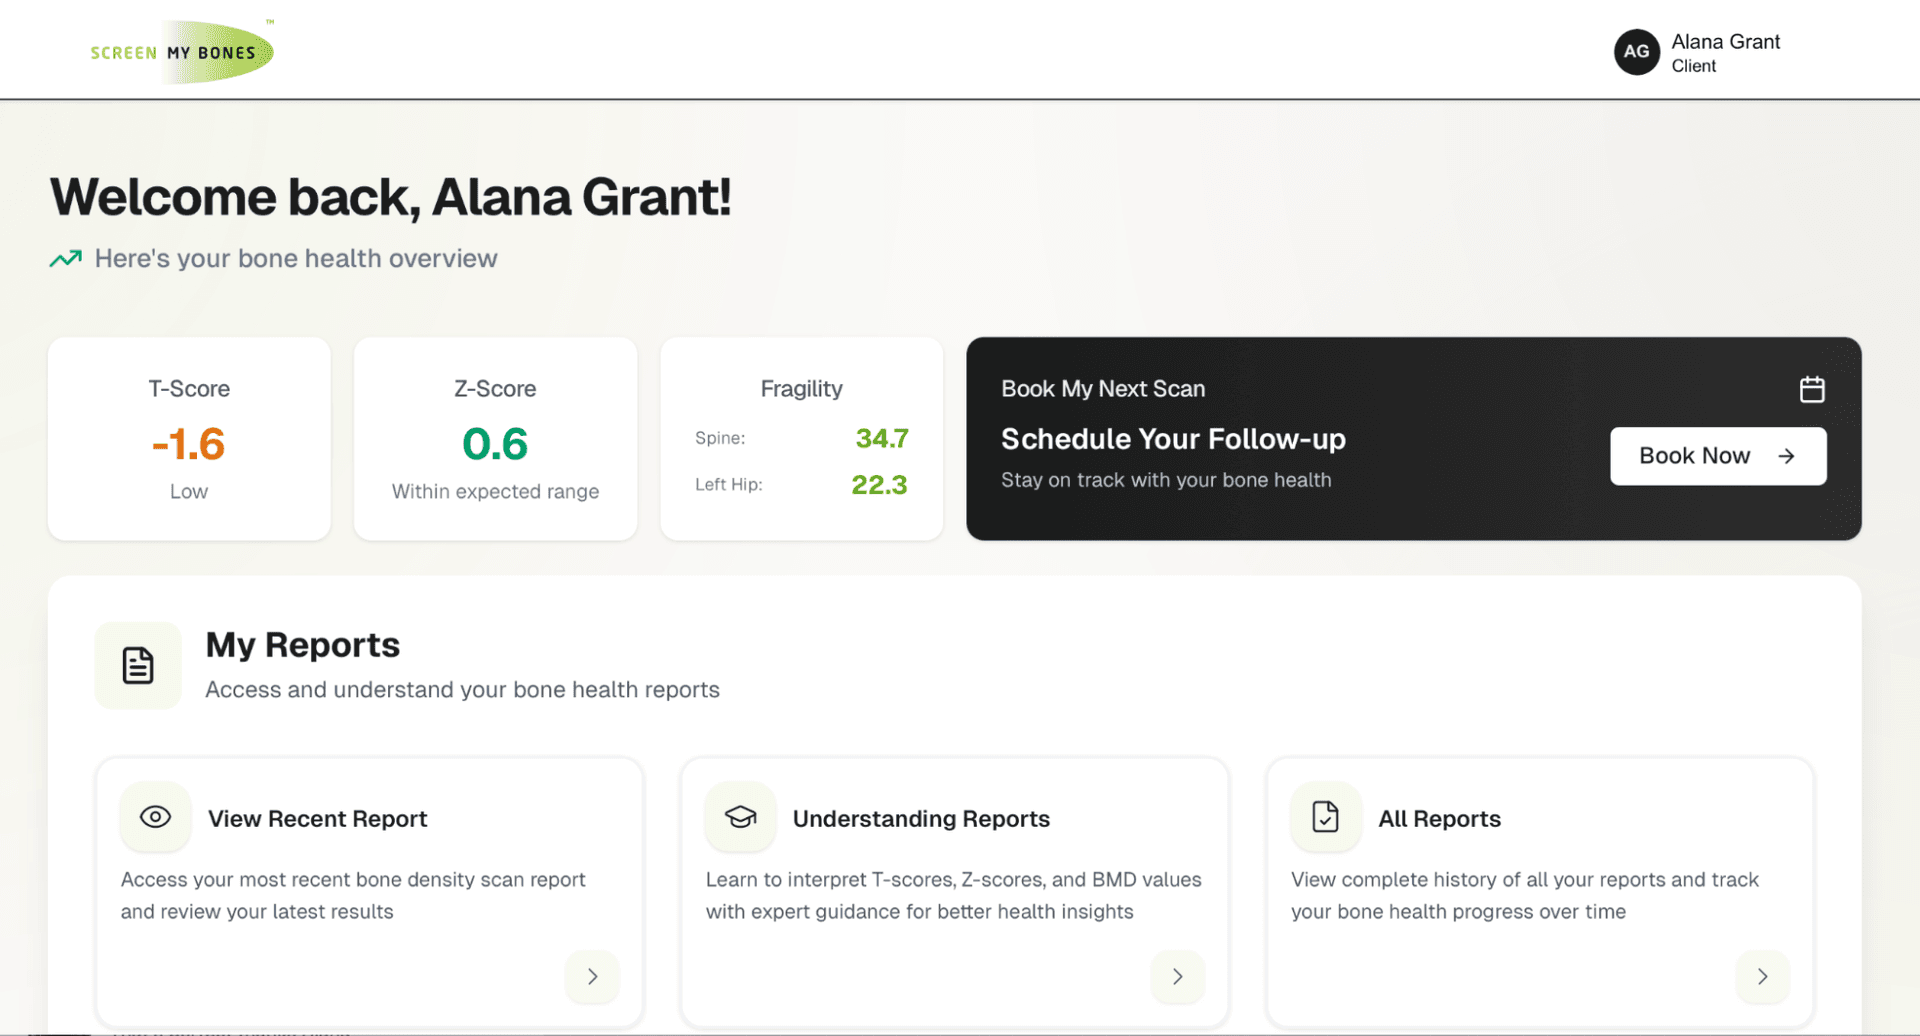This screenshot has height=1036, width=1920.
Task: Click Schedule Your Follow-up heading
Action: (x=1173, y=439)
